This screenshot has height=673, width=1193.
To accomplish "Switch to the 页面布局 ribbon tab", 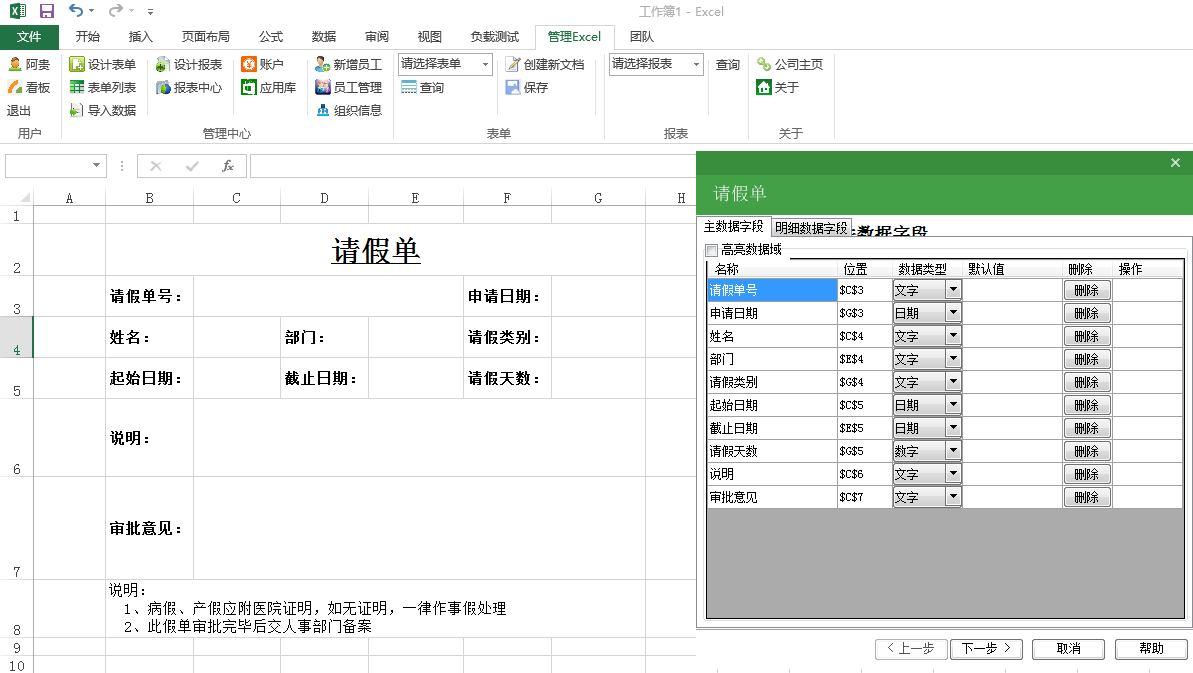I will tap(205, 37).
